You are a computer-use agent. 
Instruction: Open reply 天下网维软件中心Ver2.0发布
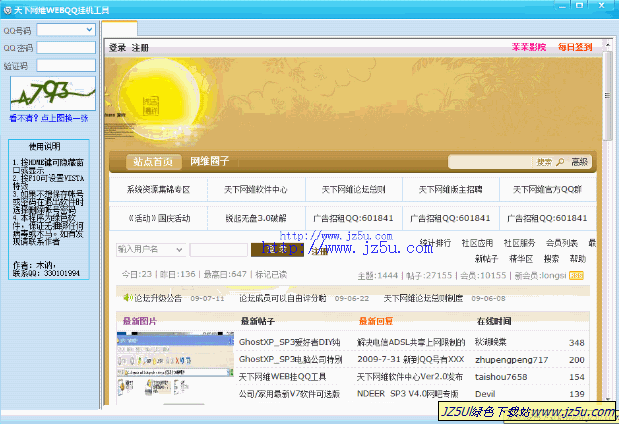[x=409, y=377]
